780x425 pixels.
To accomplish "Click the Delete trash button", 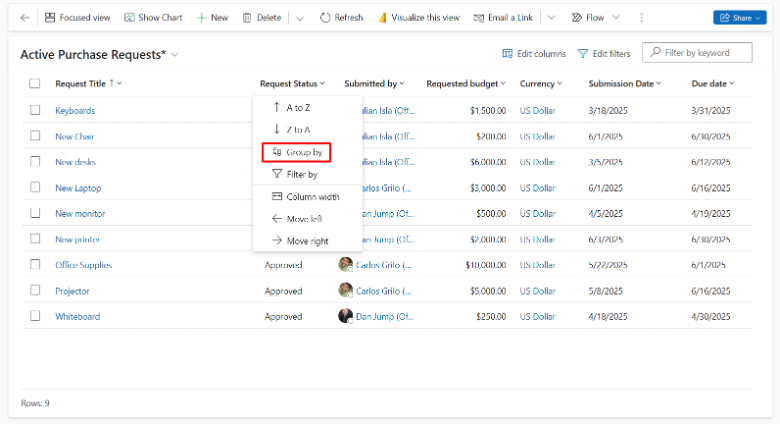I will coord(262,18).
